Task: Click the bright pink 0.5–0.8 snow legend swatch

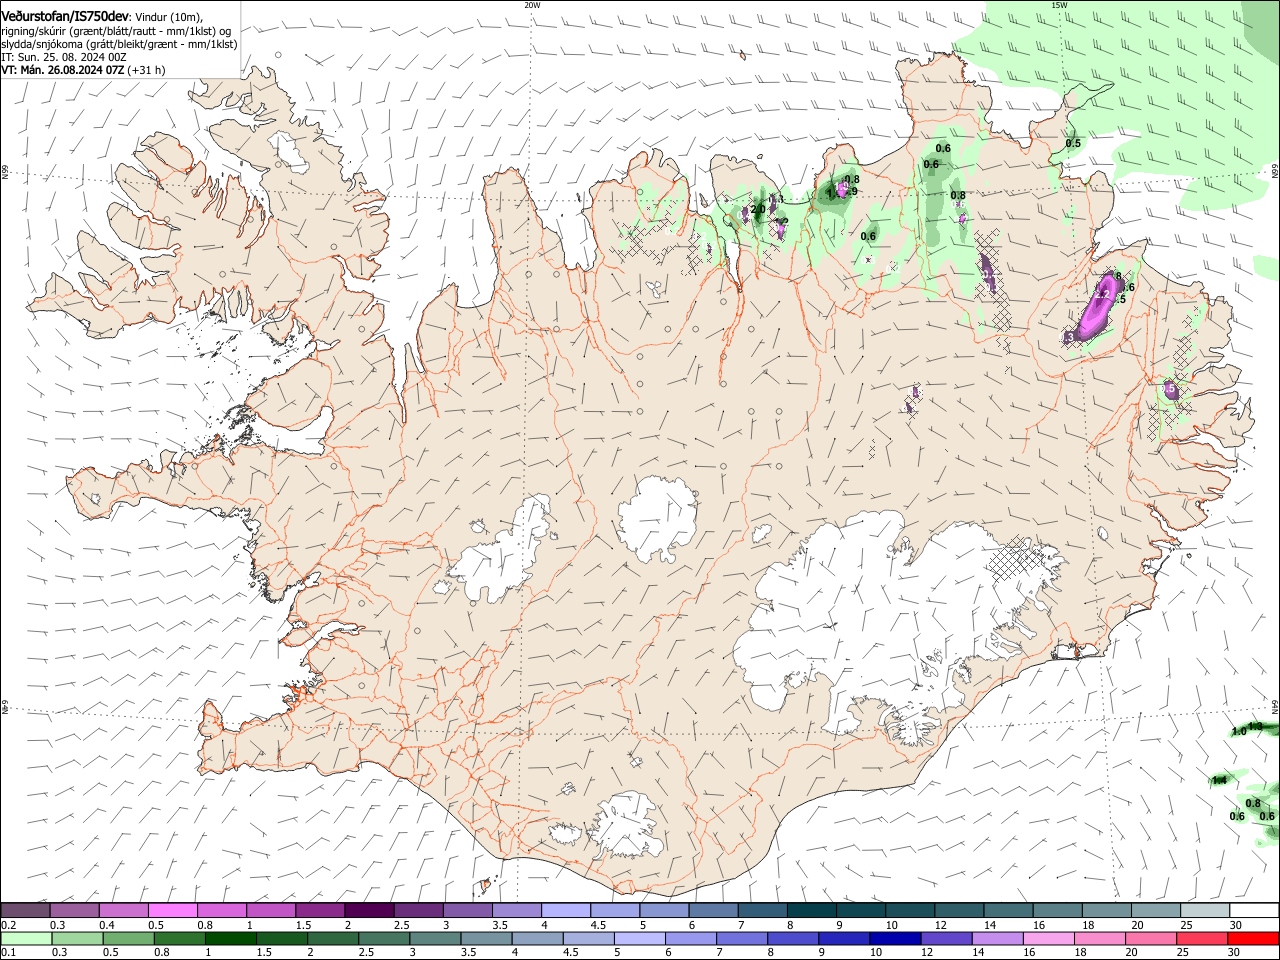Action: (172, 911)
